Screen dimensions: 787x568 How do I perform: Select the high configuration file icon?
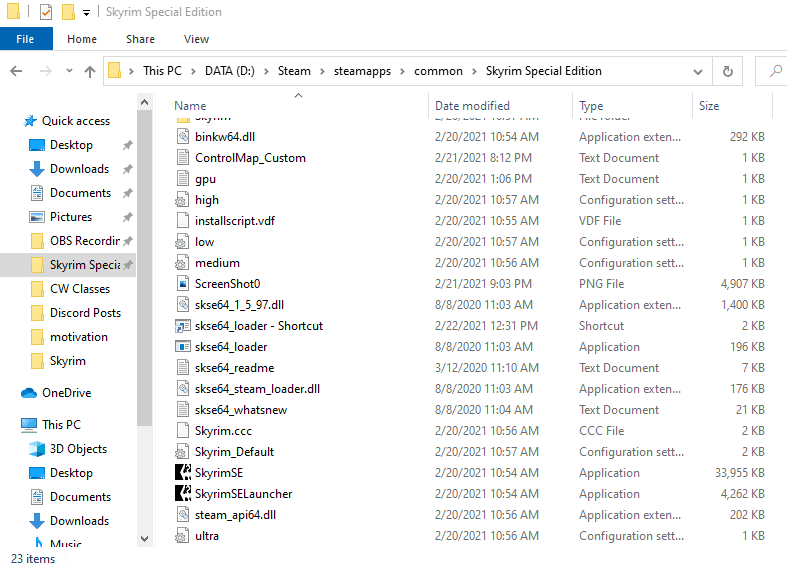182,200
